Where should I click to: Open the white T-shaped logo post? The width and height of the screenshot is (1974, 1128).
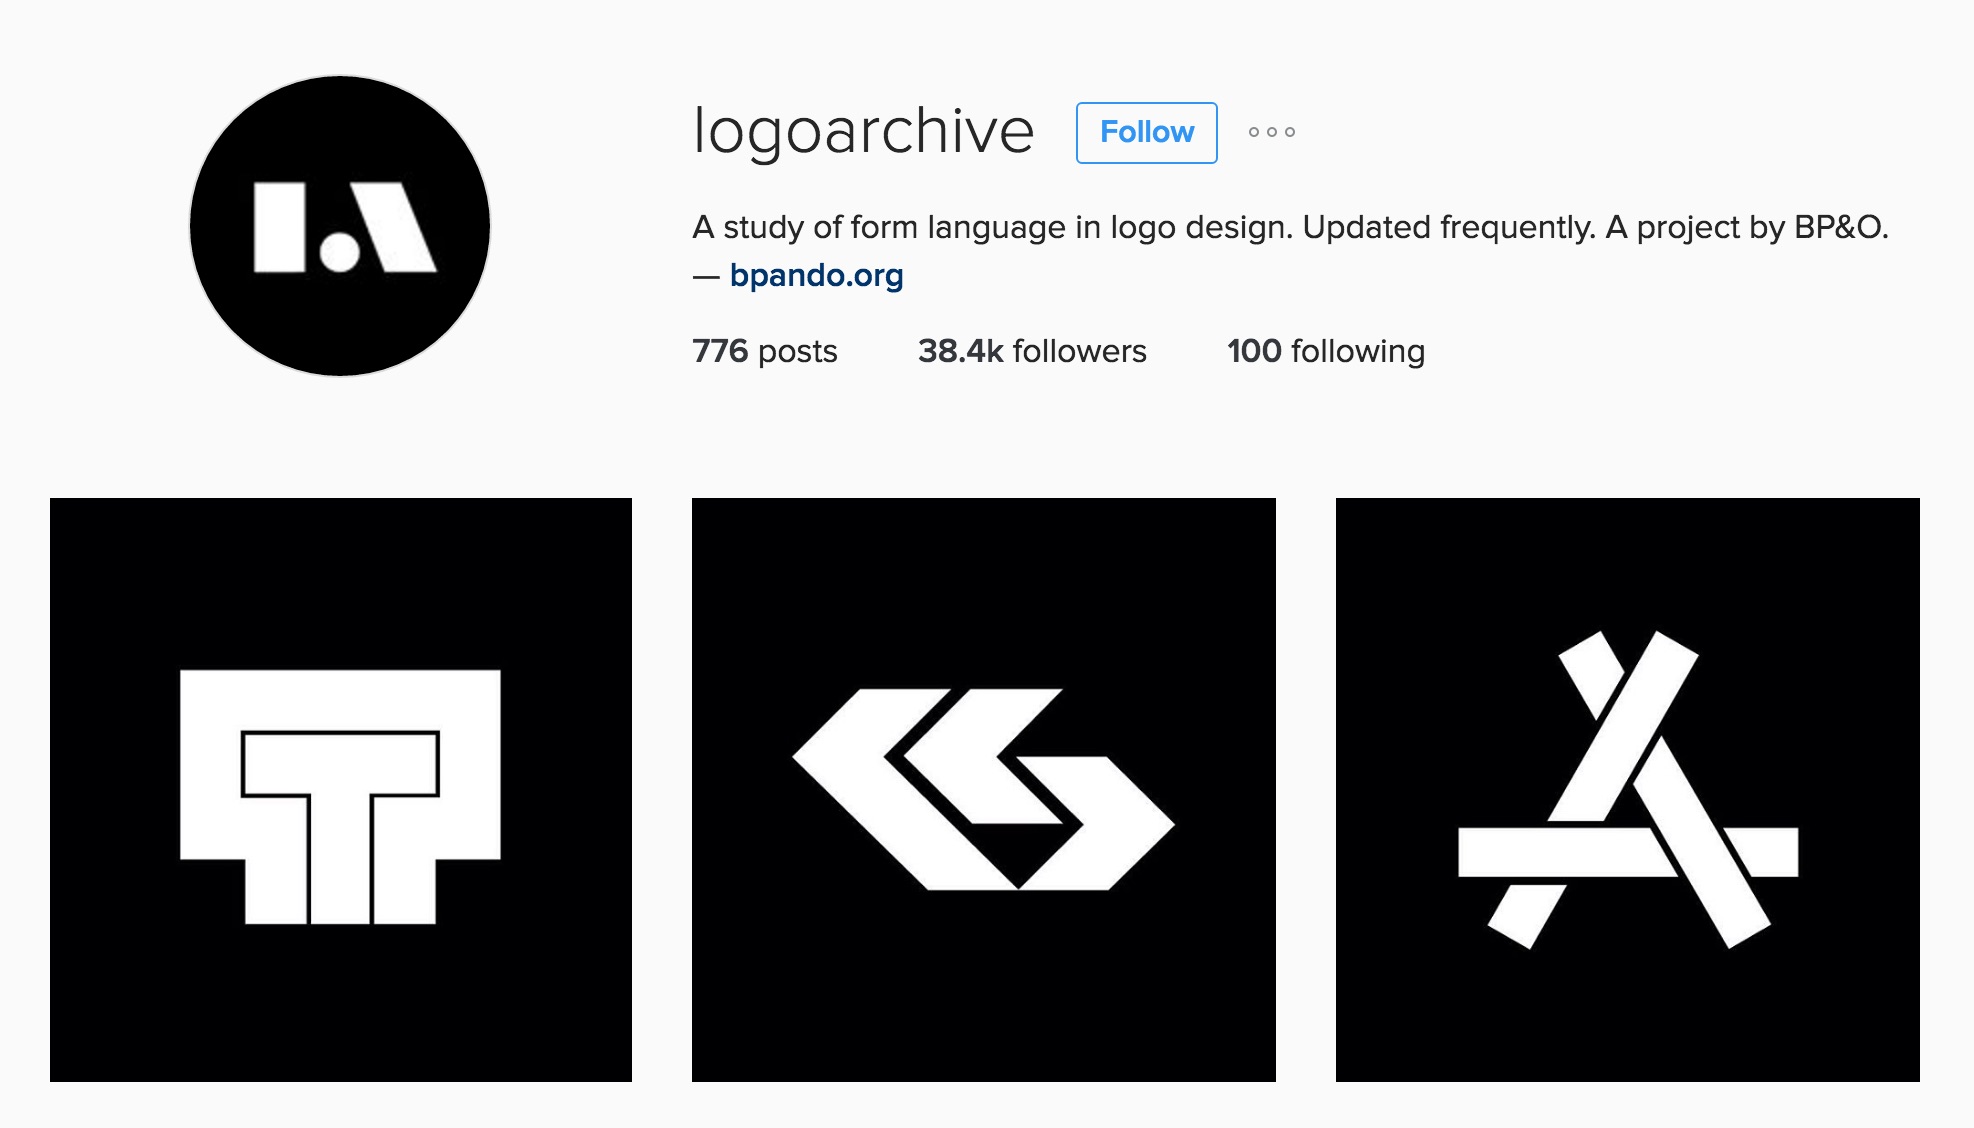[x=341, y=790]
